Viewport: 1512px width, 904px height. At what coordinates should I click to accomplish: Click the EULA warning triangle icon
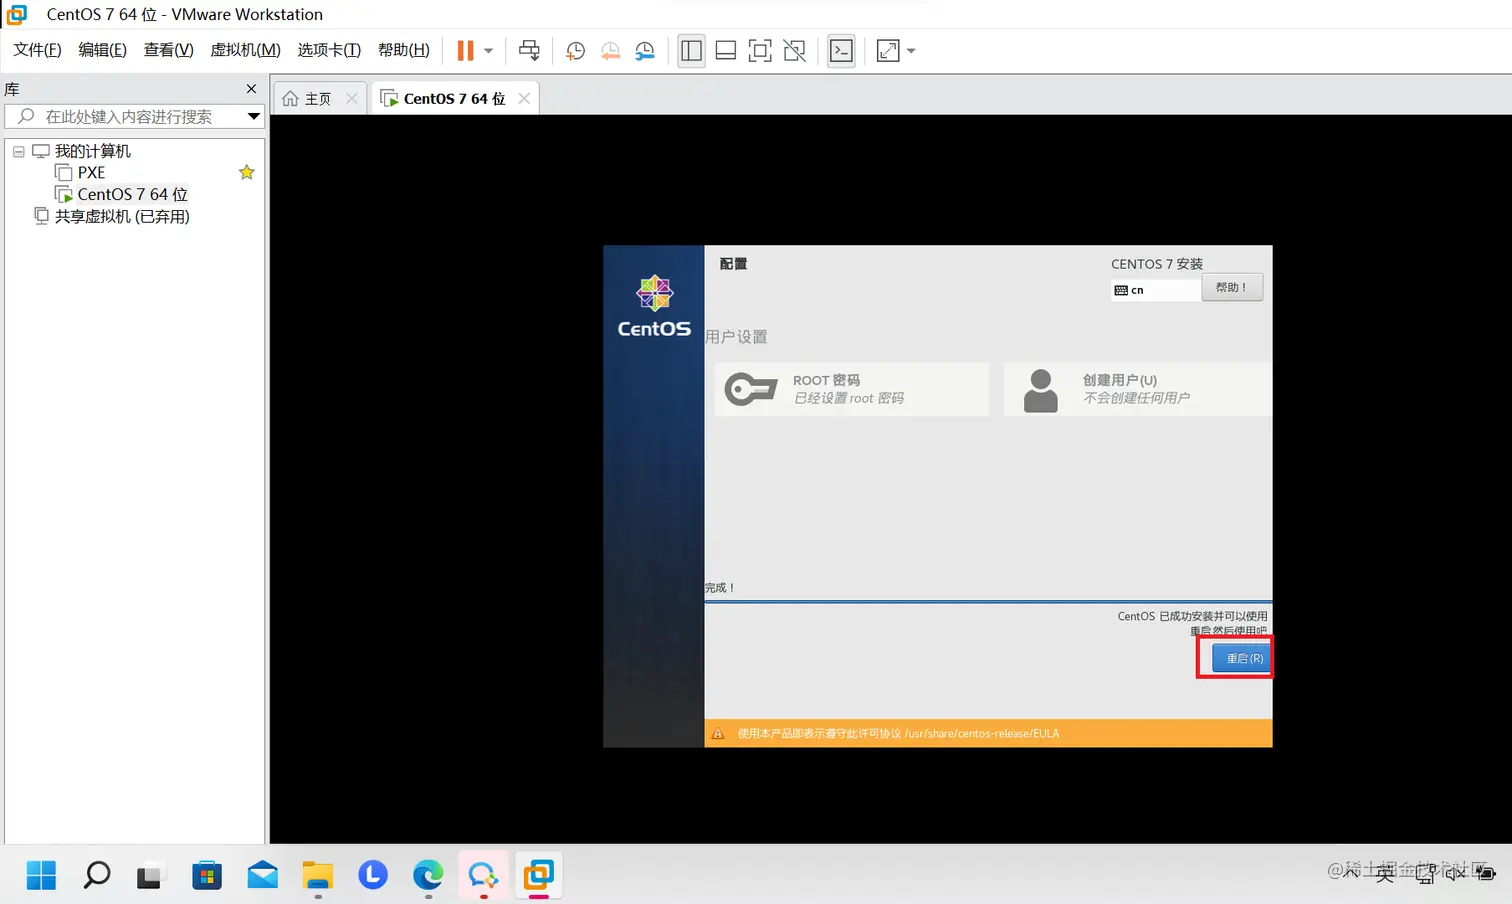coord(718,734)
